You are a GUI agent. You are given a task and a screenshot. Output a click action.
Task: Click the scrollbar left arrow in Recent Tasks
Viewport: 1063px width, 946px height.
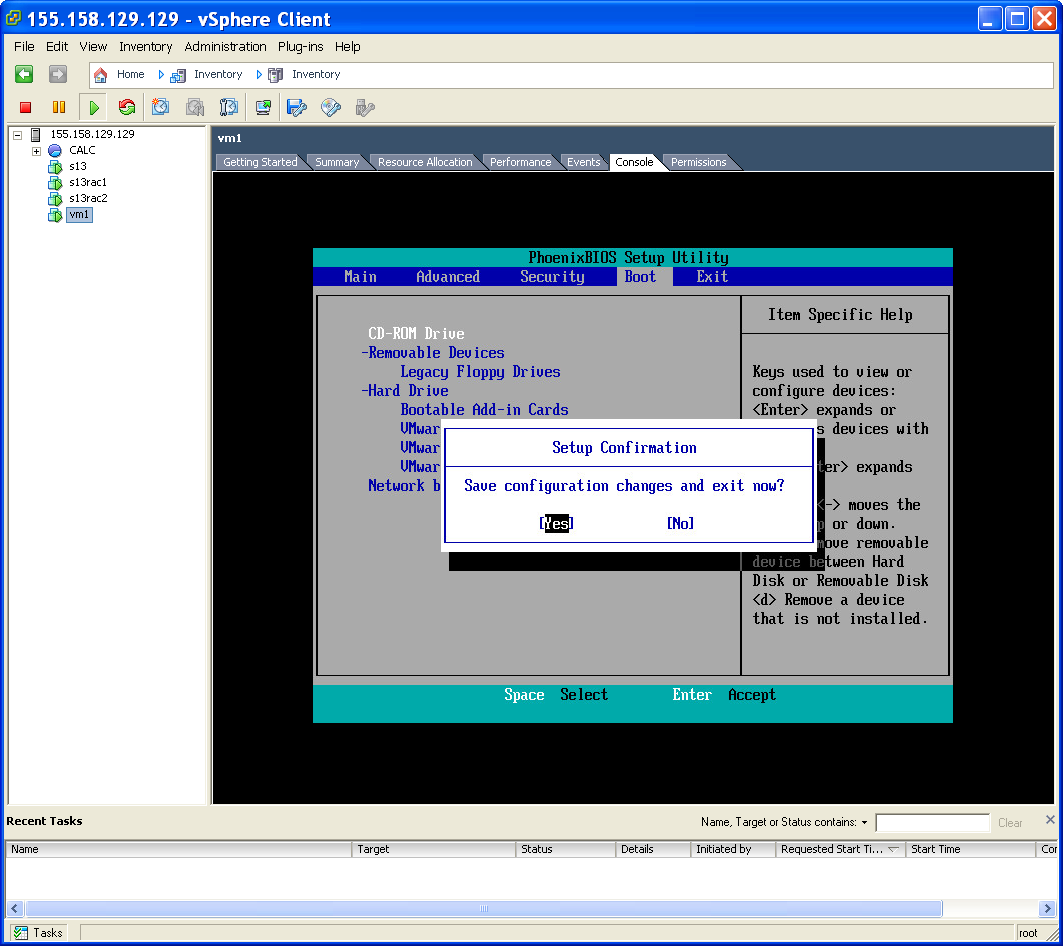click(x=15, y=908)
